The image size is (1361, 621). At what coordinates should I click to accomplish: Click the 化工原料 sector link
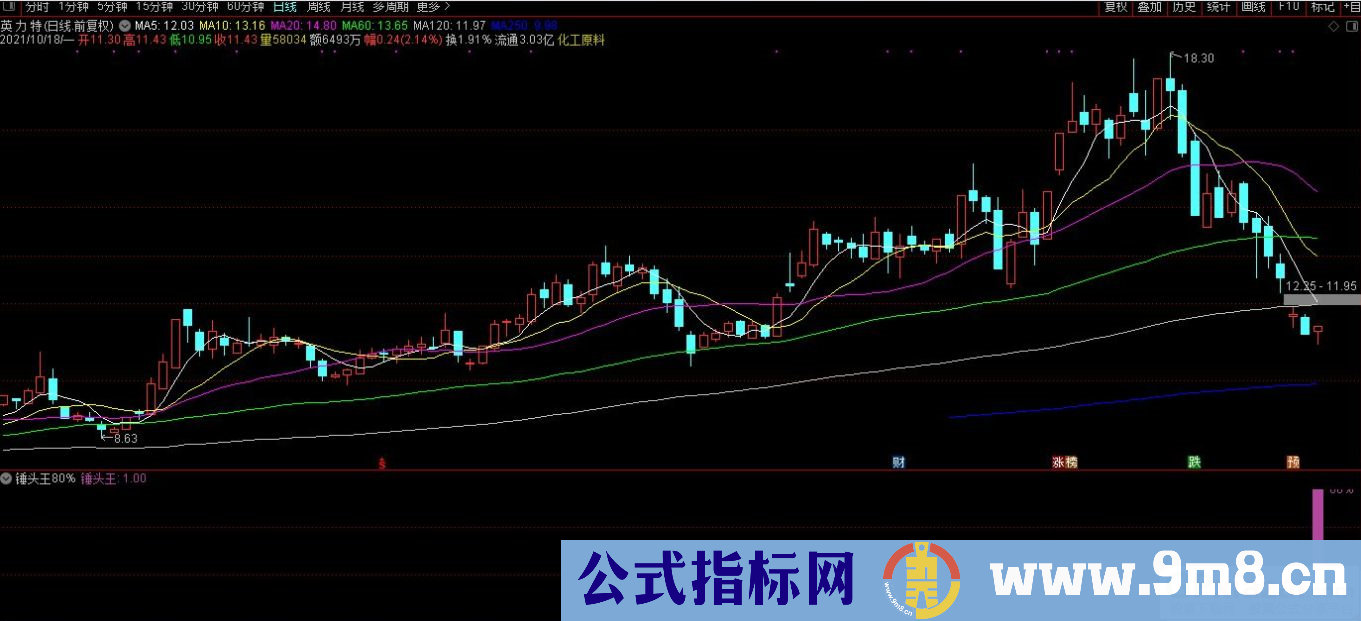[581, 40]
